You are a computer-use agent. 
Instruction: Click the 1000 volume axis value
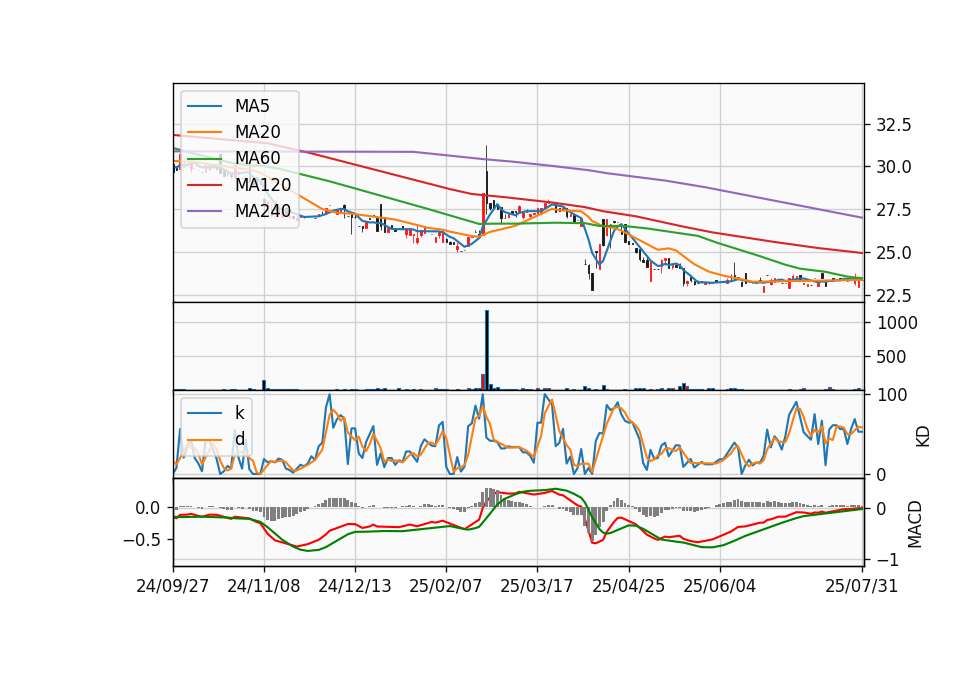[x=897, y=323]
